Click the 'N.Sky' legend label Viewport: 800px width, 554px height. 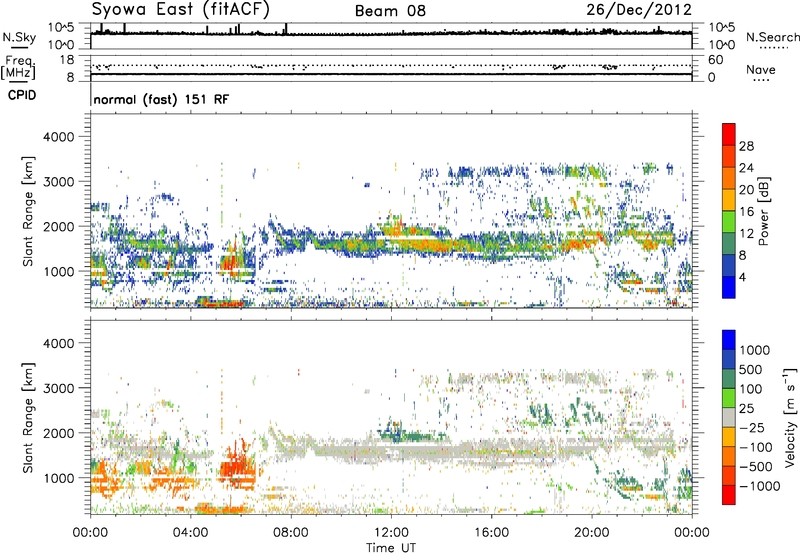[19, 37]
